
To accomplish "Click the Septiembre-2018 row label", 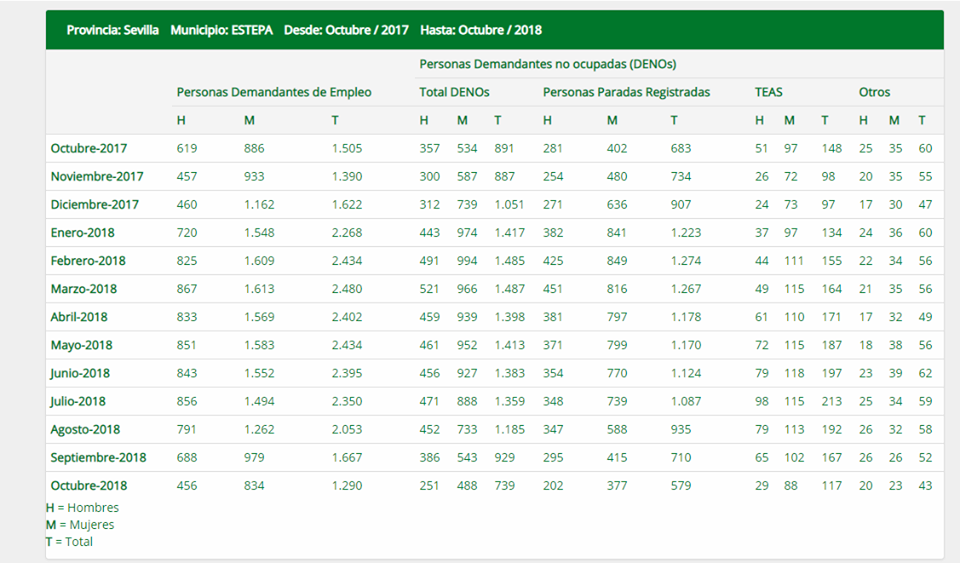I will [x=98, y=457].
